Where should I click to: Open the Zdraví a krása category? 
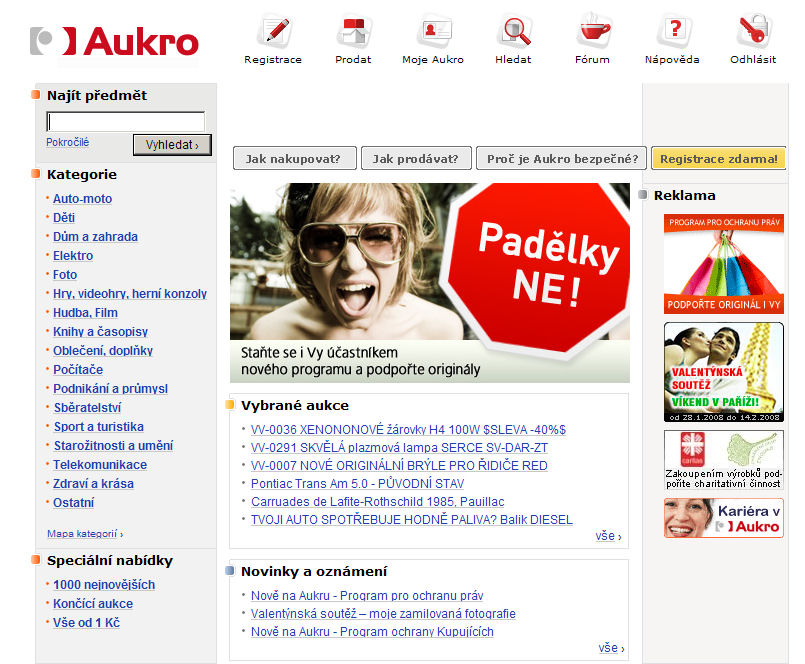click(93, 484)
